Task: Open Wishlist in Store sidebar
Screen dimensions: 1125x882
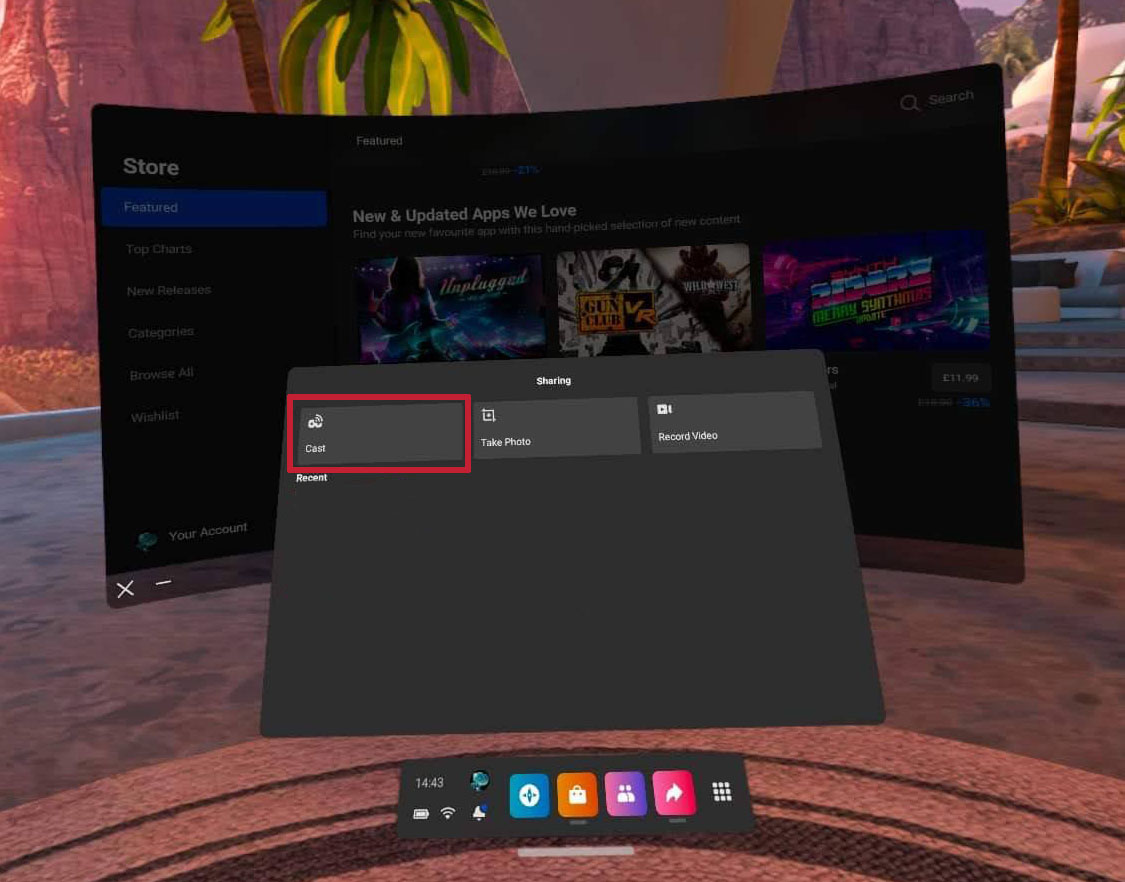Action: tap(155, 416)
